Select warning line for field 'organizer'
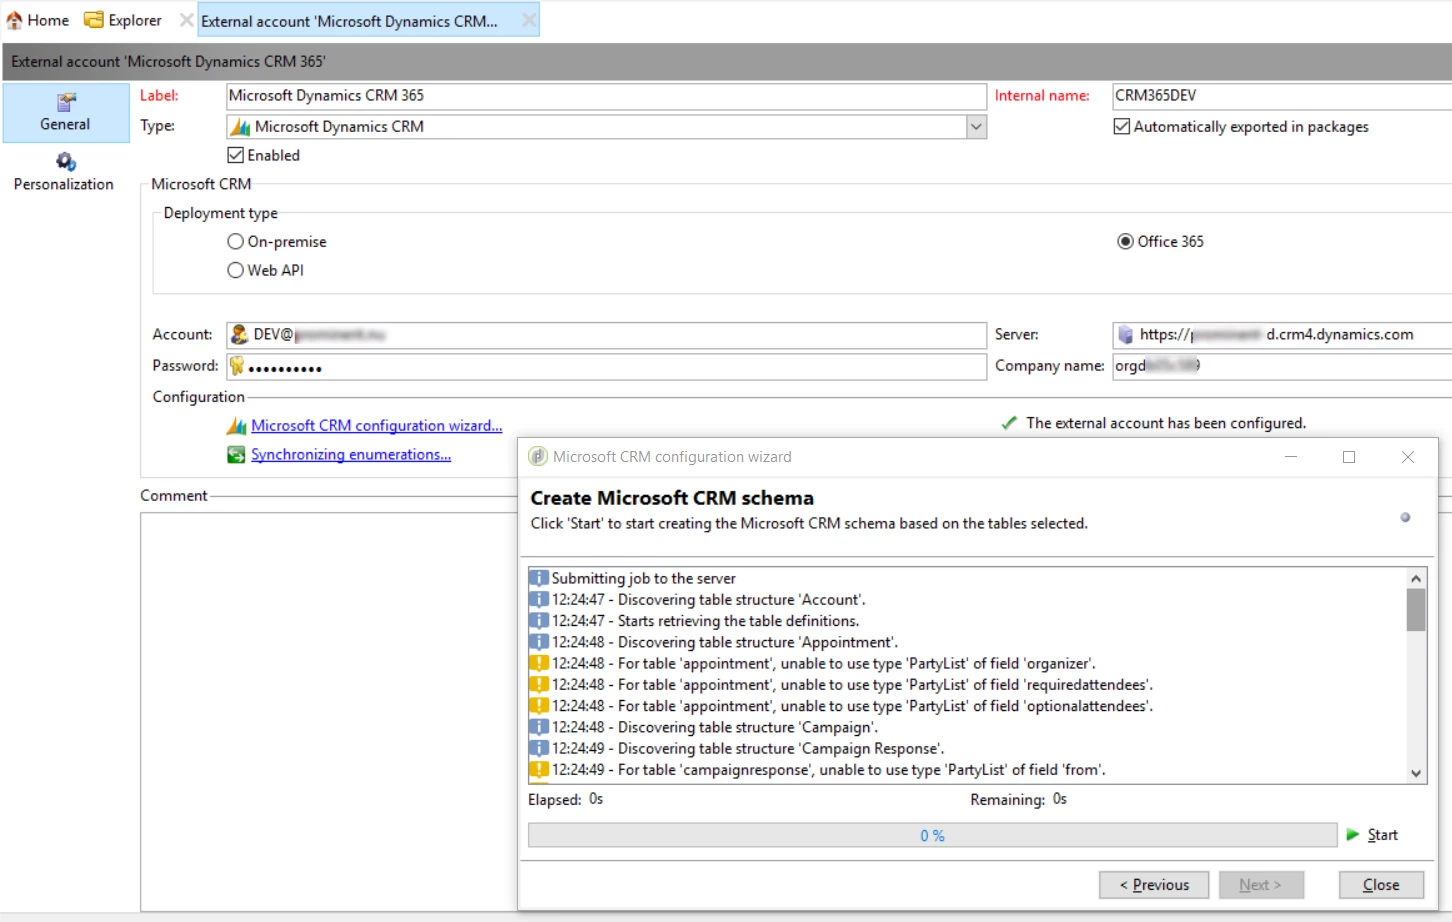The width and height of the screenshot is (1452, 922). (x=824, y=664)
